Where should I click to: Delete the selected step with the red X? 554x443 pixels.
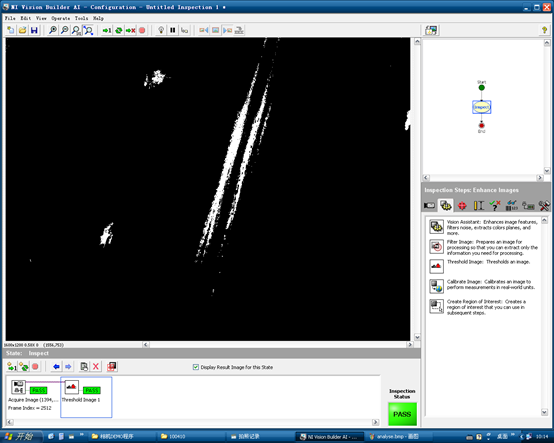96,367
